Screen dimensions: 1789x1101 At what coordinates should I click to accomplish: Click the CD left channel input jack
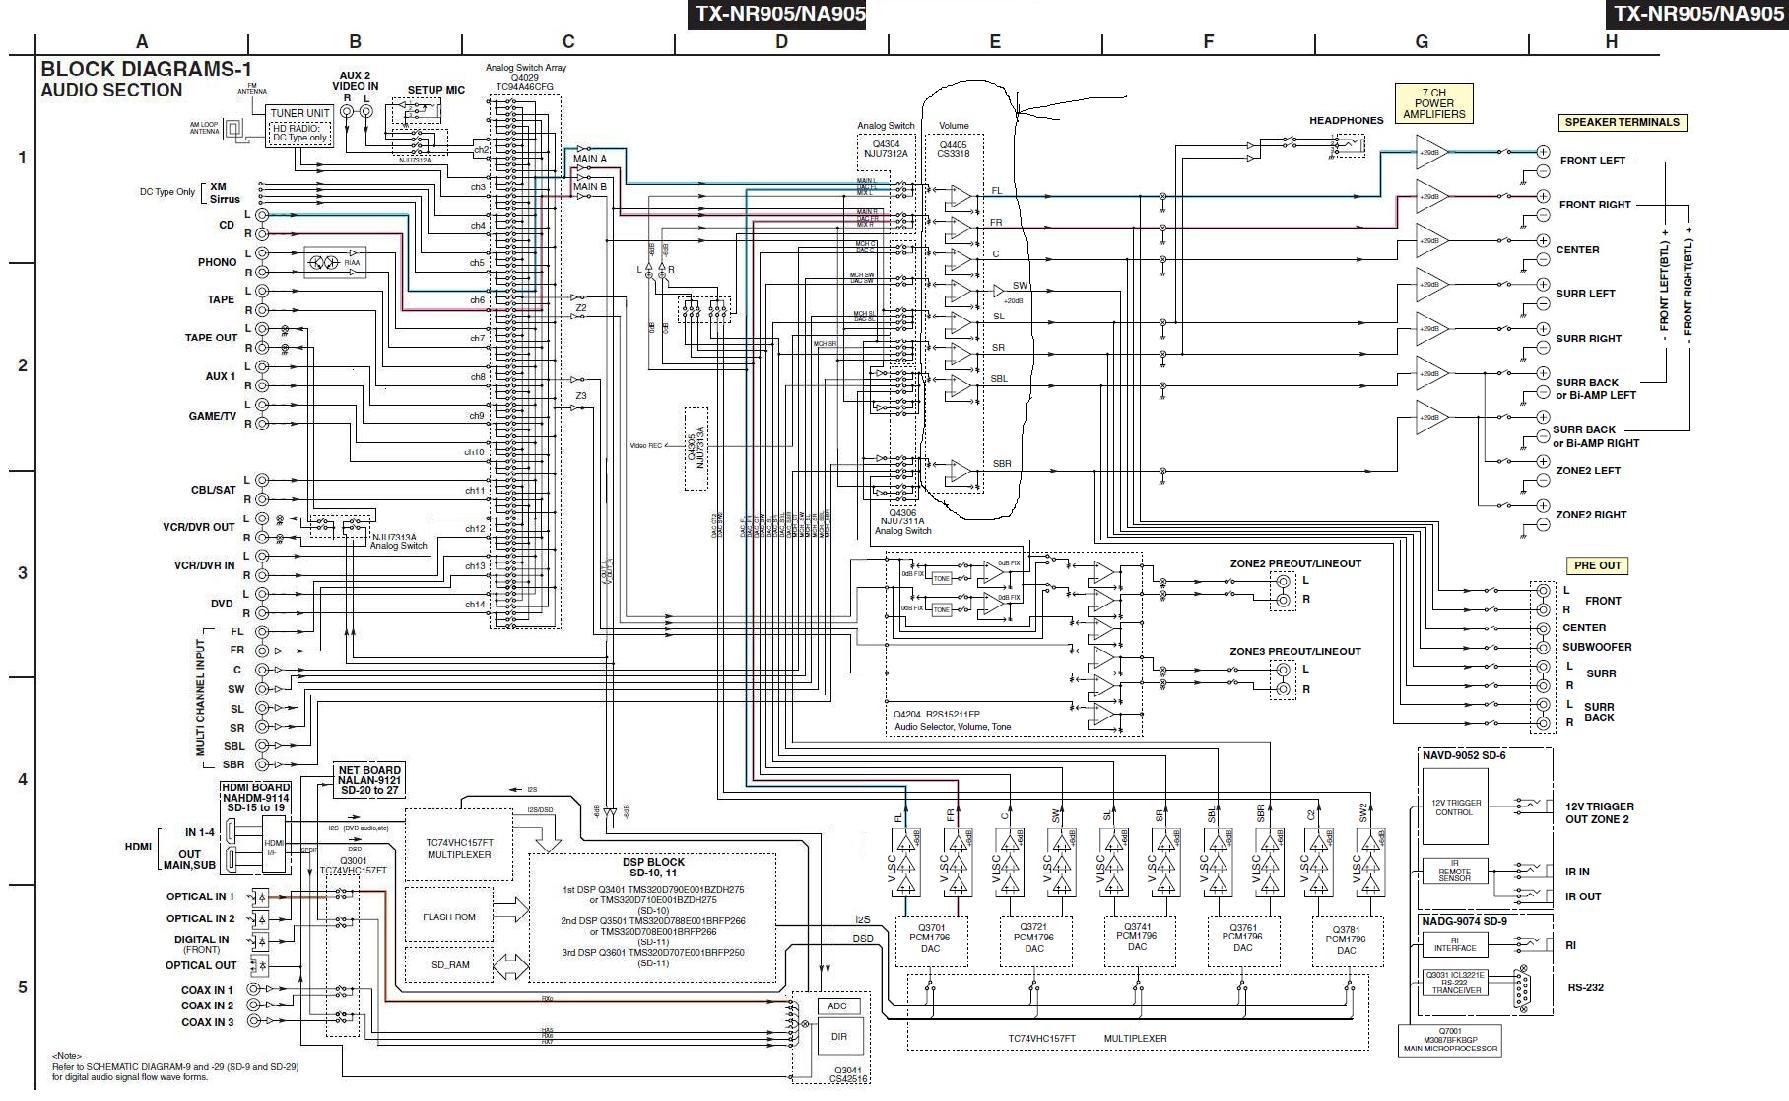point(262,215)
